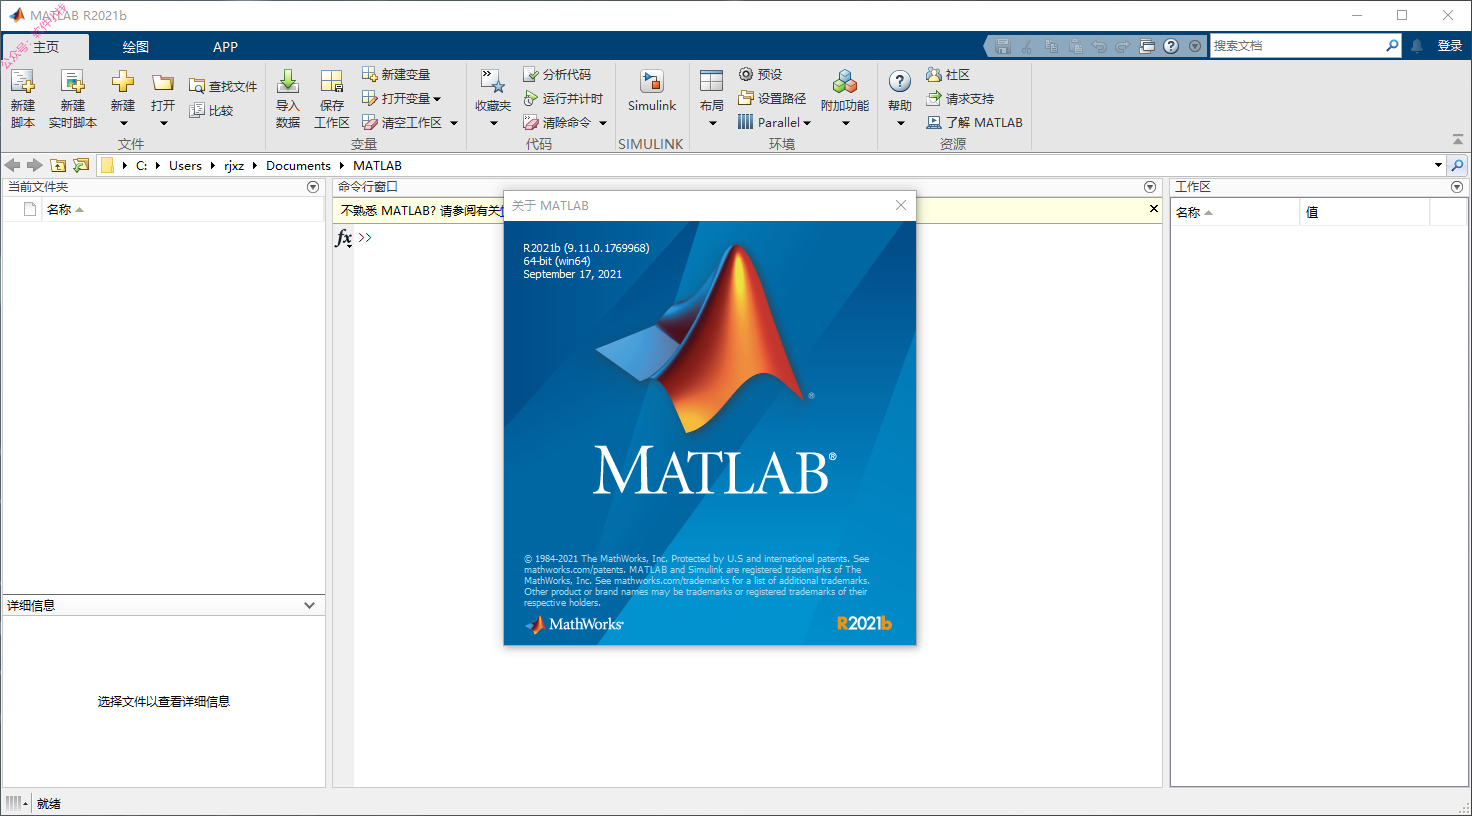Switch windows from quick access toolbar
The image size is (1472, 816).
point(1147,46)
